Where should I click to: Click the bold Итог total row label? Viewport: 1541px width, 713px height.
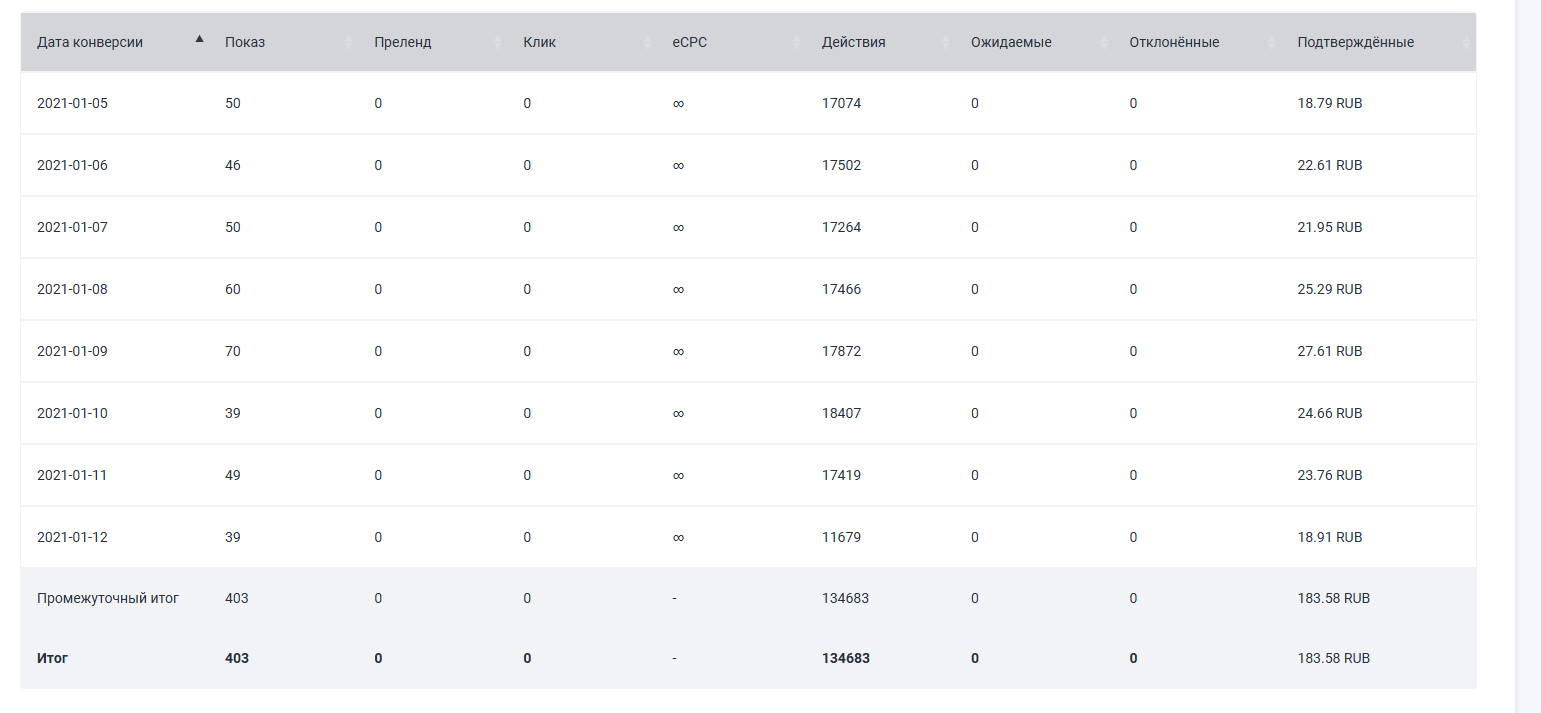[52, 658]
